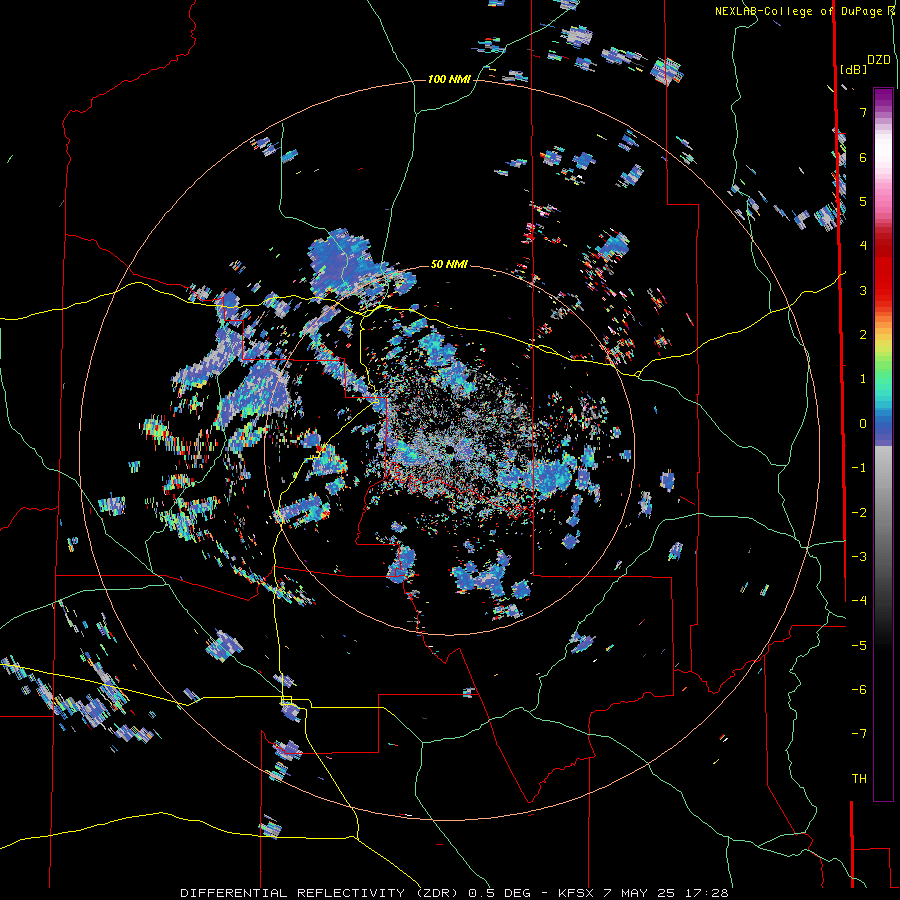Click the "50 NMI" range ring label
900x900 pixels.
pos(449,264)
